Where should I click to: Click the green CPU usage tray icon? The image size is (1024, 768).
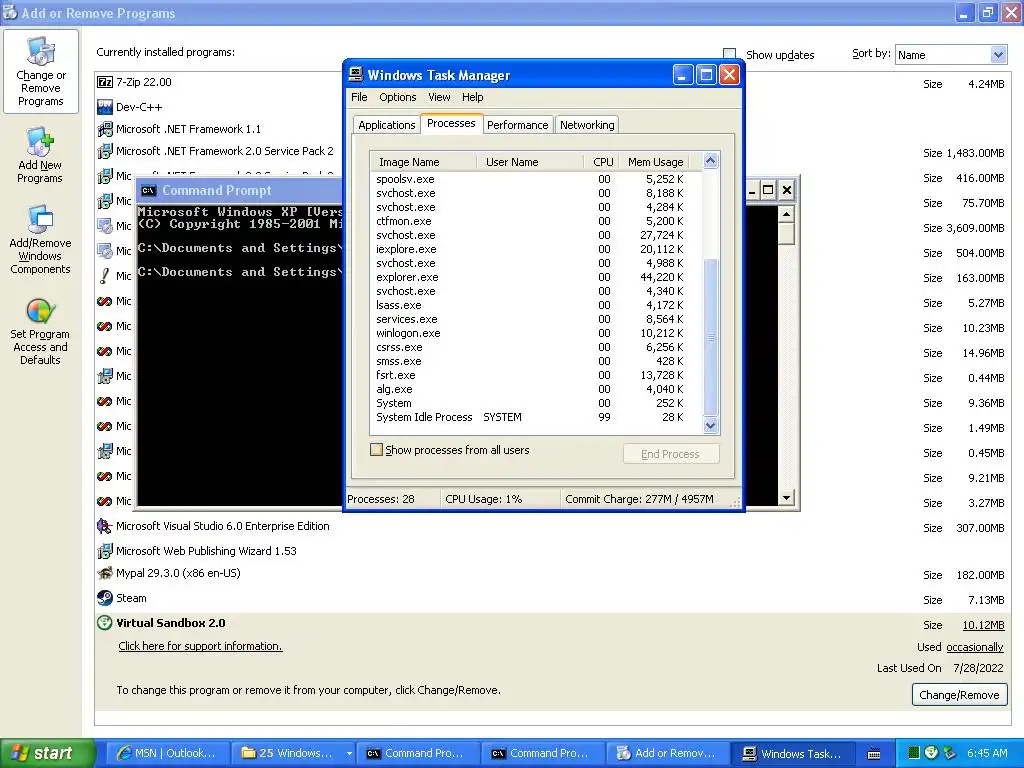click(x=914, y=753)
